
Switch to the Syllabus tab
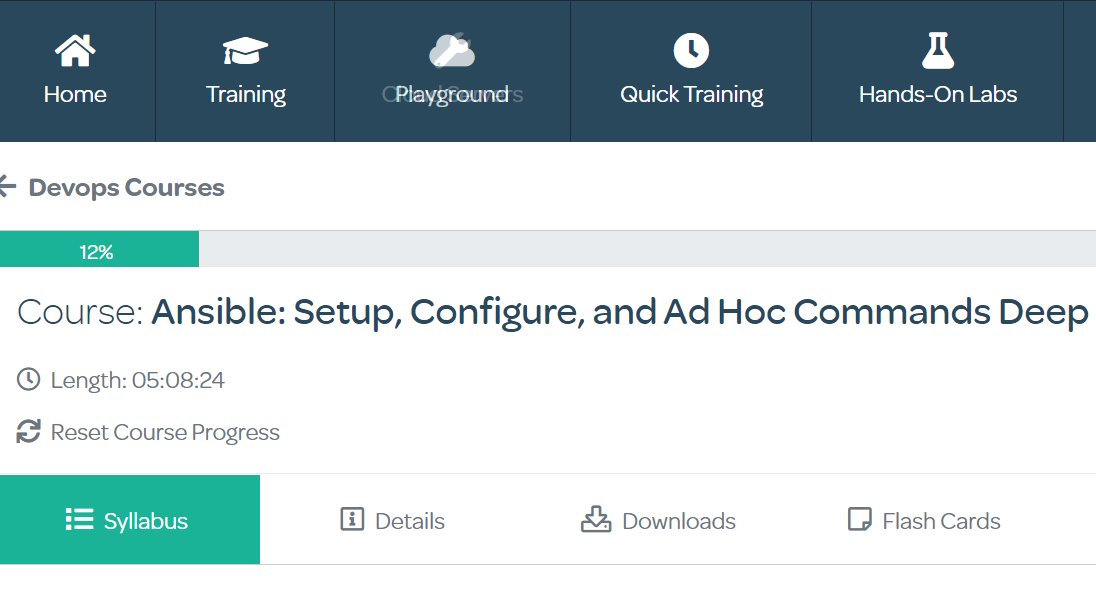click(130, 520)
